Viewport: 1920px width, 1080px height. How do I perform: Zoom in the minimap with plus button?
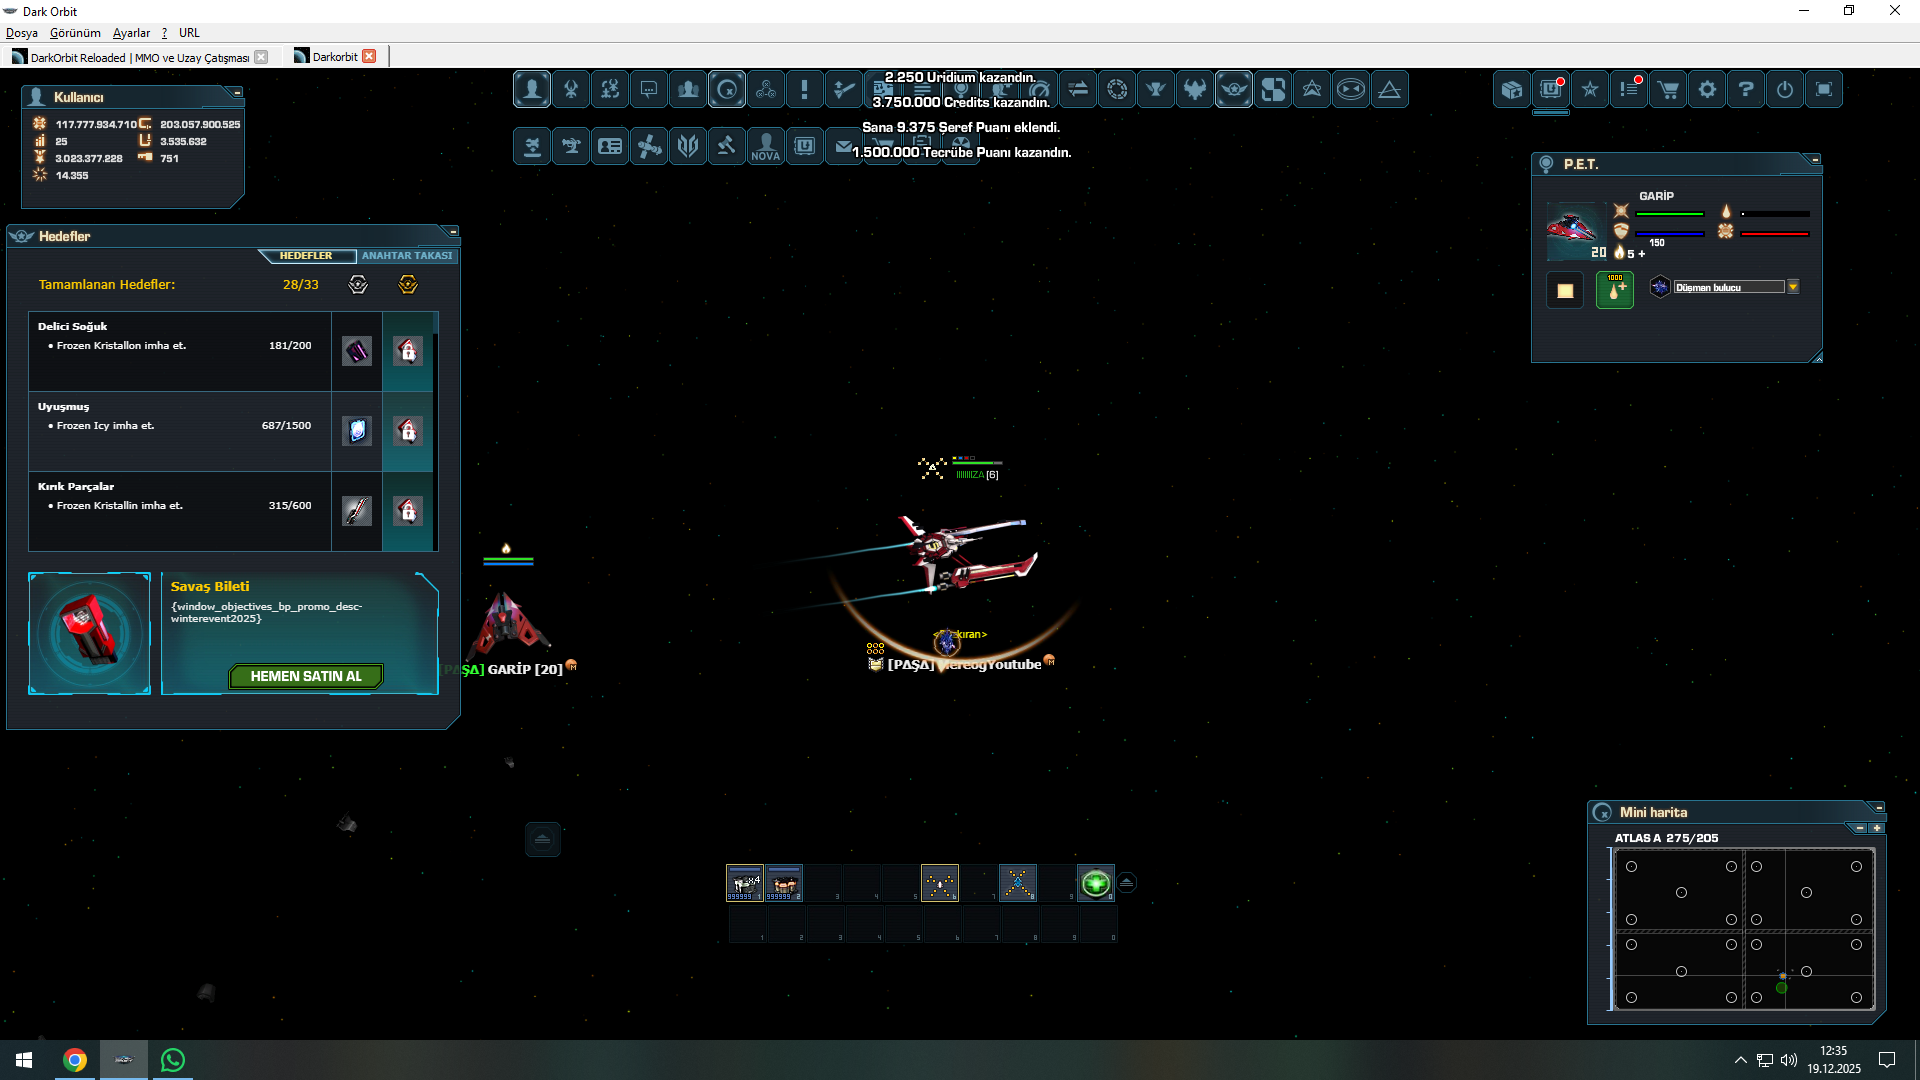coord(1877,828)
